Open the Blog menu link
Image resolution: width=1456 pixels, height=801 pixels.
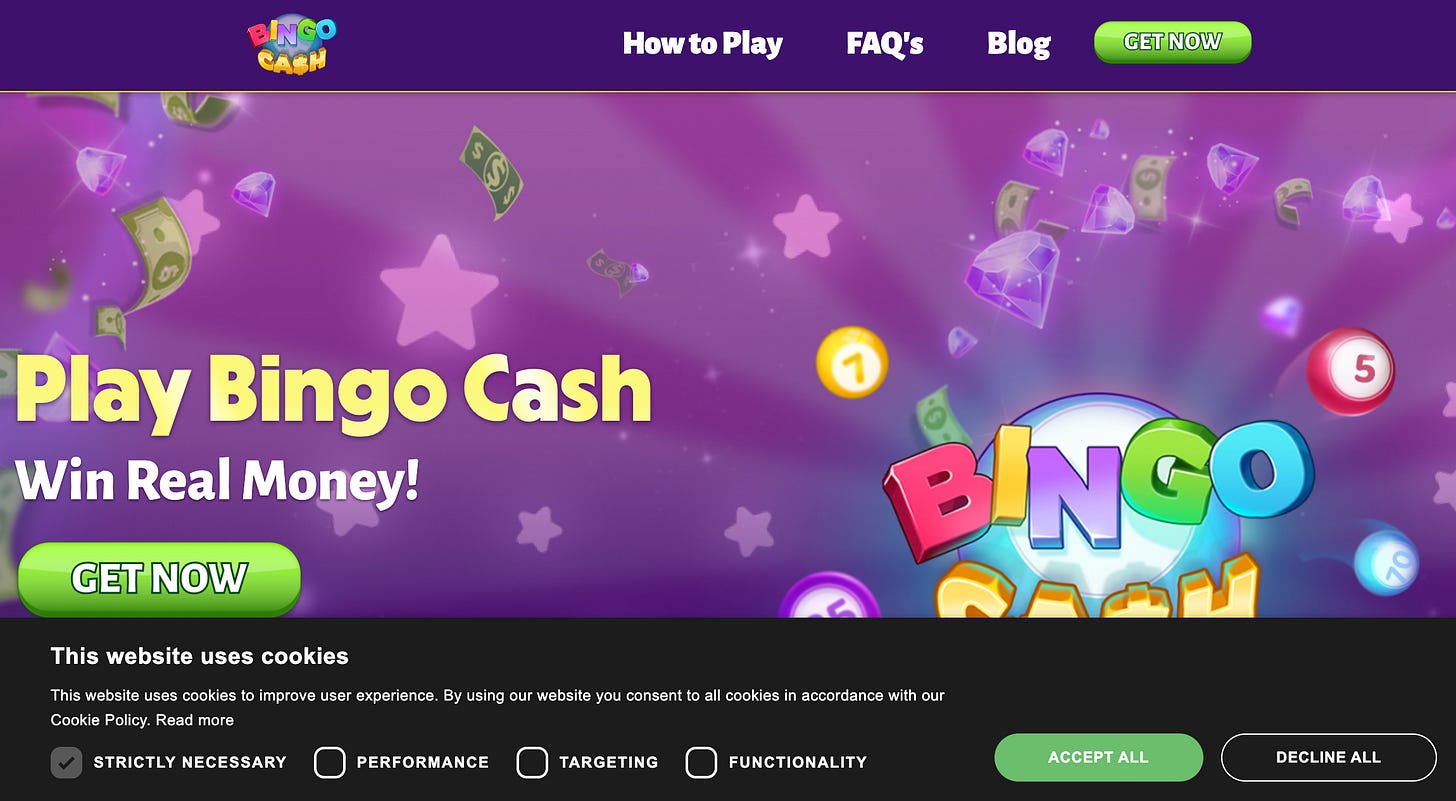click(x=1018, y=44)
